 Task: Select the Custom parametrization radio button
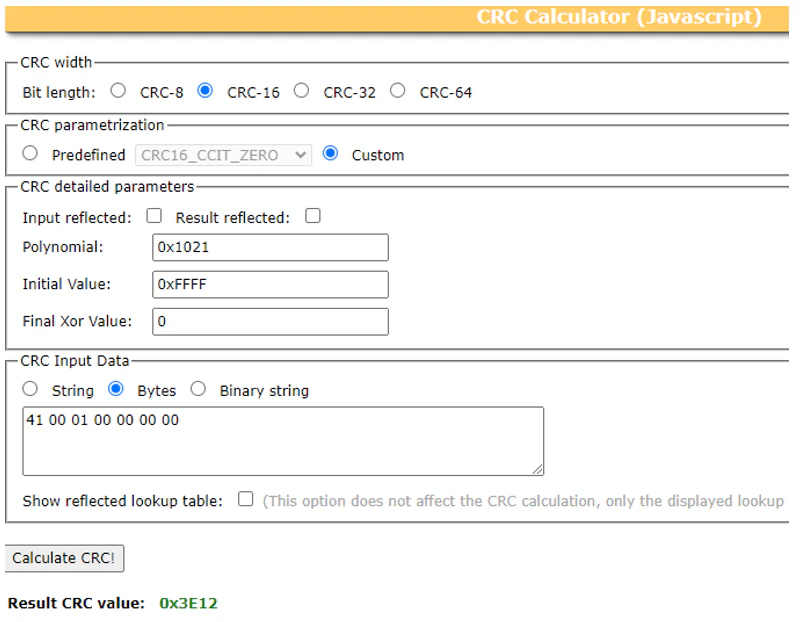pyautogui.click(x=330, y=153)
